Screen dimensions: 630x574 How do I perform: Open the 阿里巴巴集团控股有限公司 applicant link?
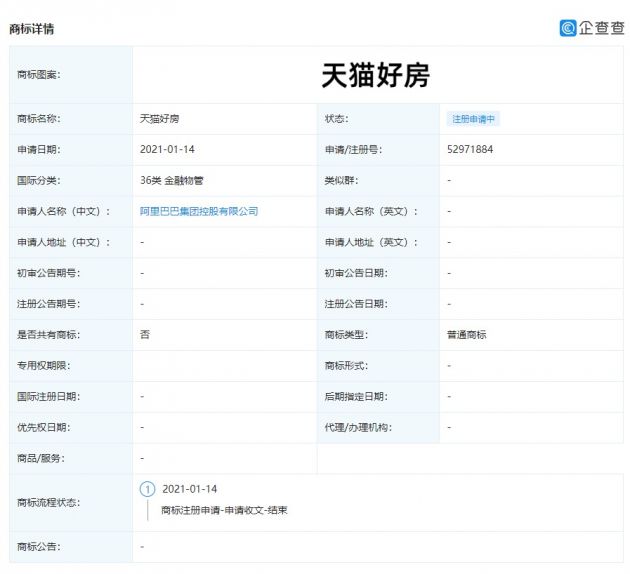(x=199, y=211)
